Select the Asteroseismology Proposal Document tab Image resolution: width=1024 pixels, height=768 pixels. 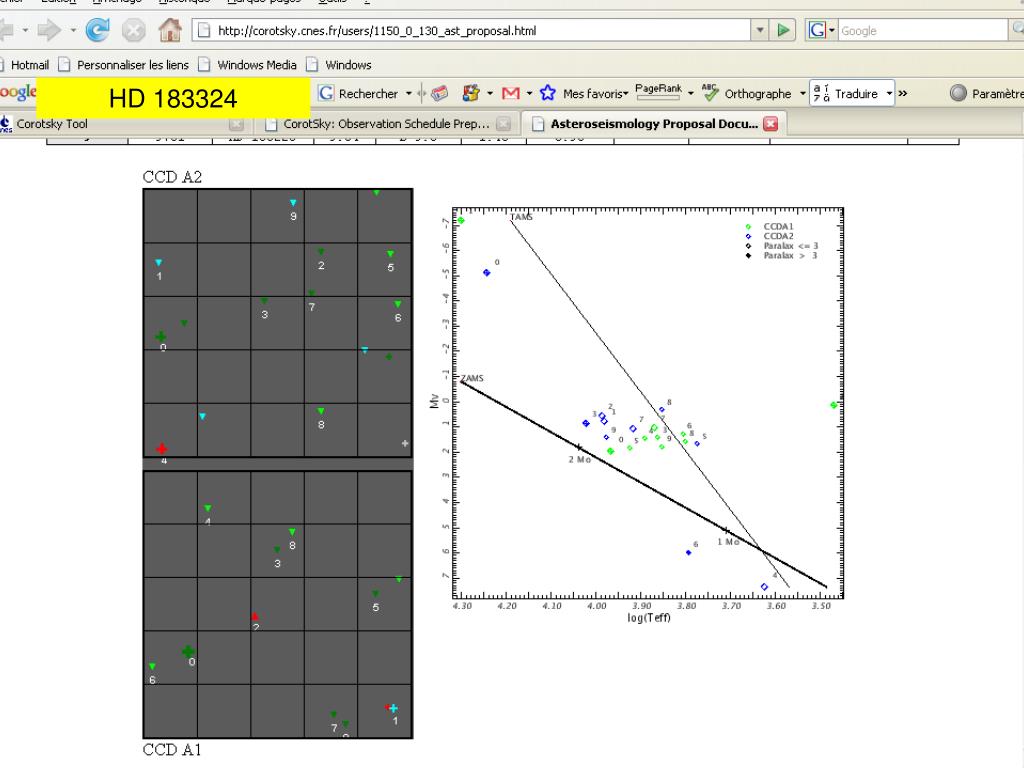point(654,123)
